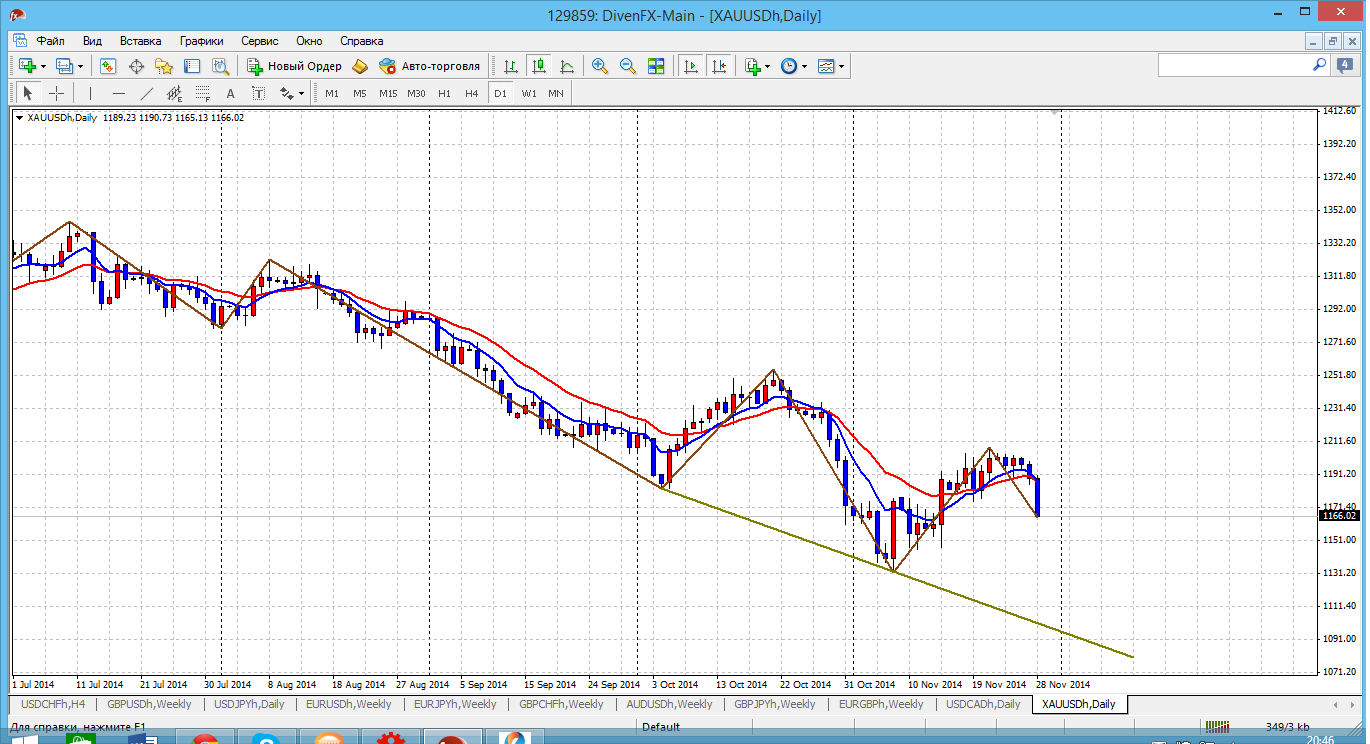Select the H4 timeframe button
The image size is (1370, 744).
(x=472, y=93)
